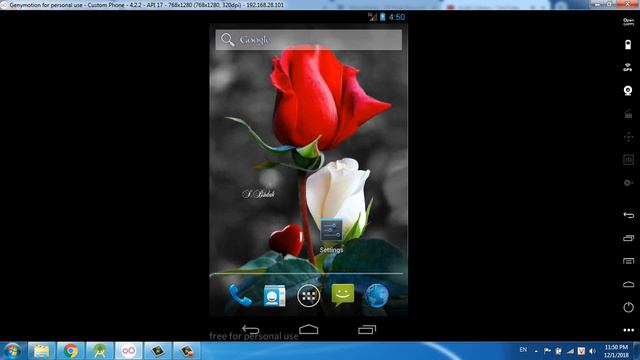This screenshot has height=360, width=640.
Task: Show hidden system tray icons
Action: pos(536,351)
